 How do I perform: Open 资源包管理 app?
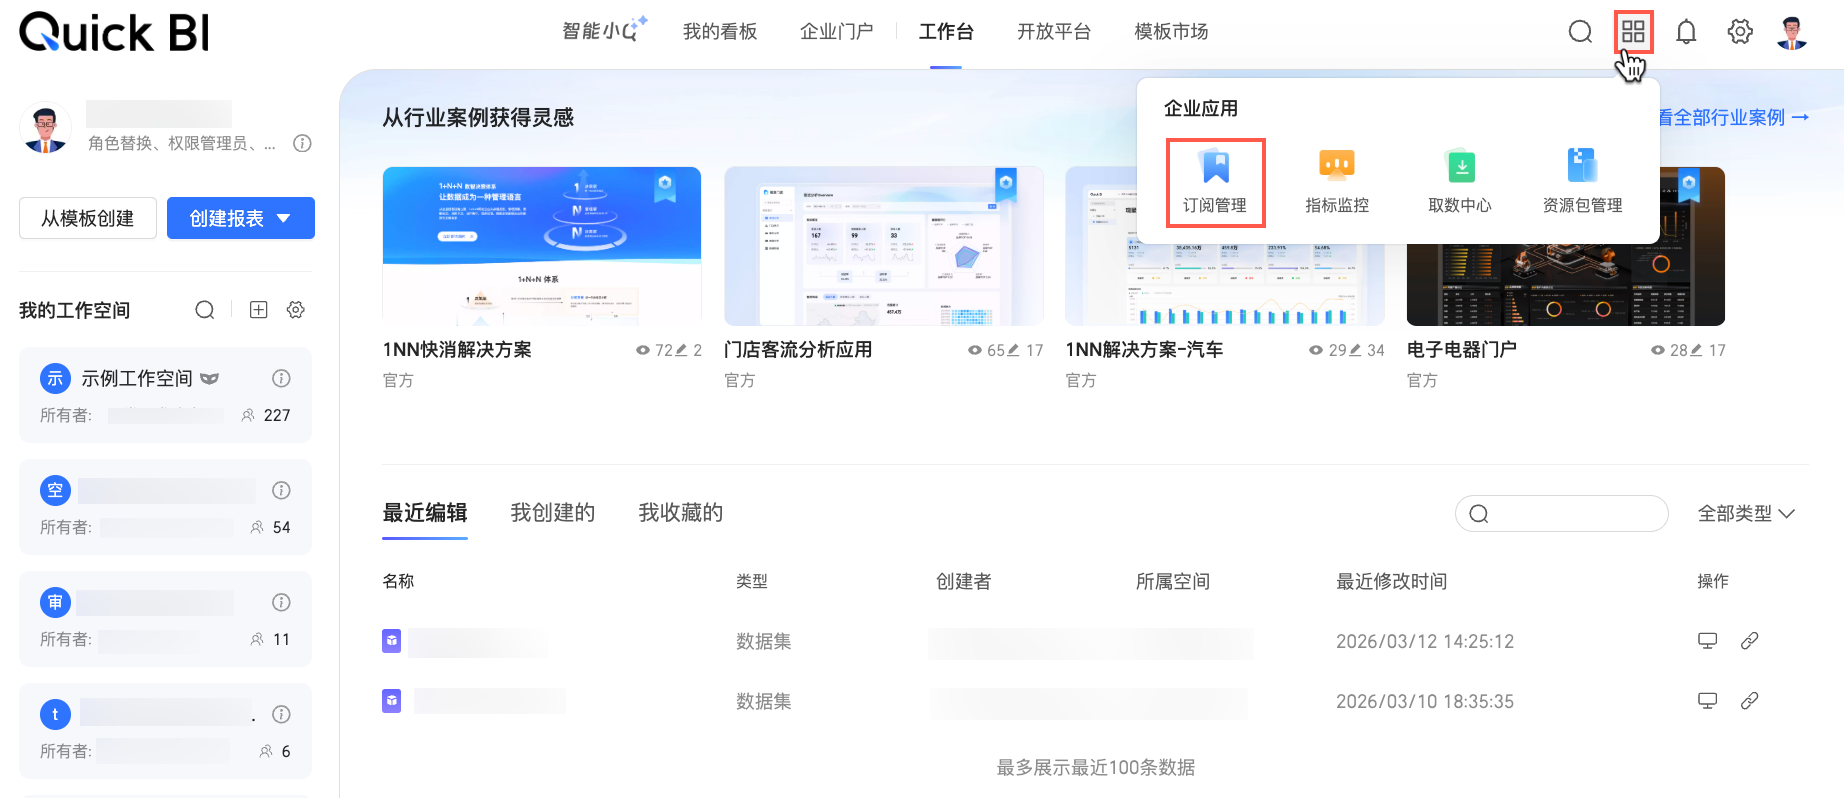coord(1582,182)
